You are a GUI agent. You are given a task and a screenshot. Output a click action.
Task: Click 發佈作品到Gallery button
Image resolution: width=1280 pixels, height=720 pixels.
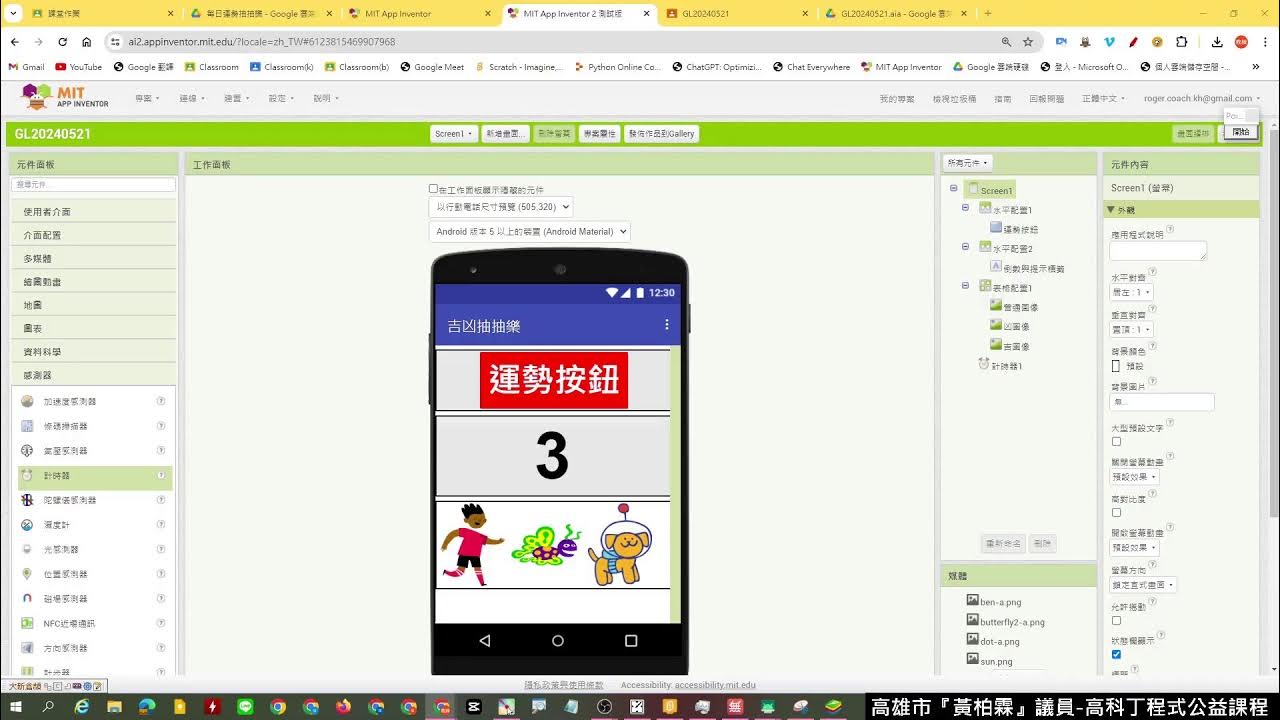(661, 133)
